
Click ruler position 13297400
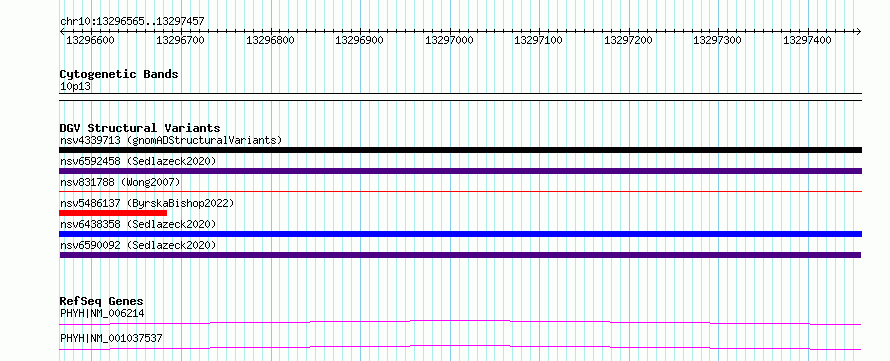(x=807, y=40)
